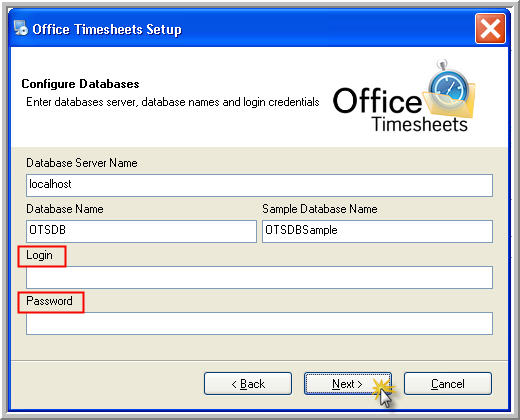Click the highlighted Login label
520x420 pixels.
coord(39,255)
